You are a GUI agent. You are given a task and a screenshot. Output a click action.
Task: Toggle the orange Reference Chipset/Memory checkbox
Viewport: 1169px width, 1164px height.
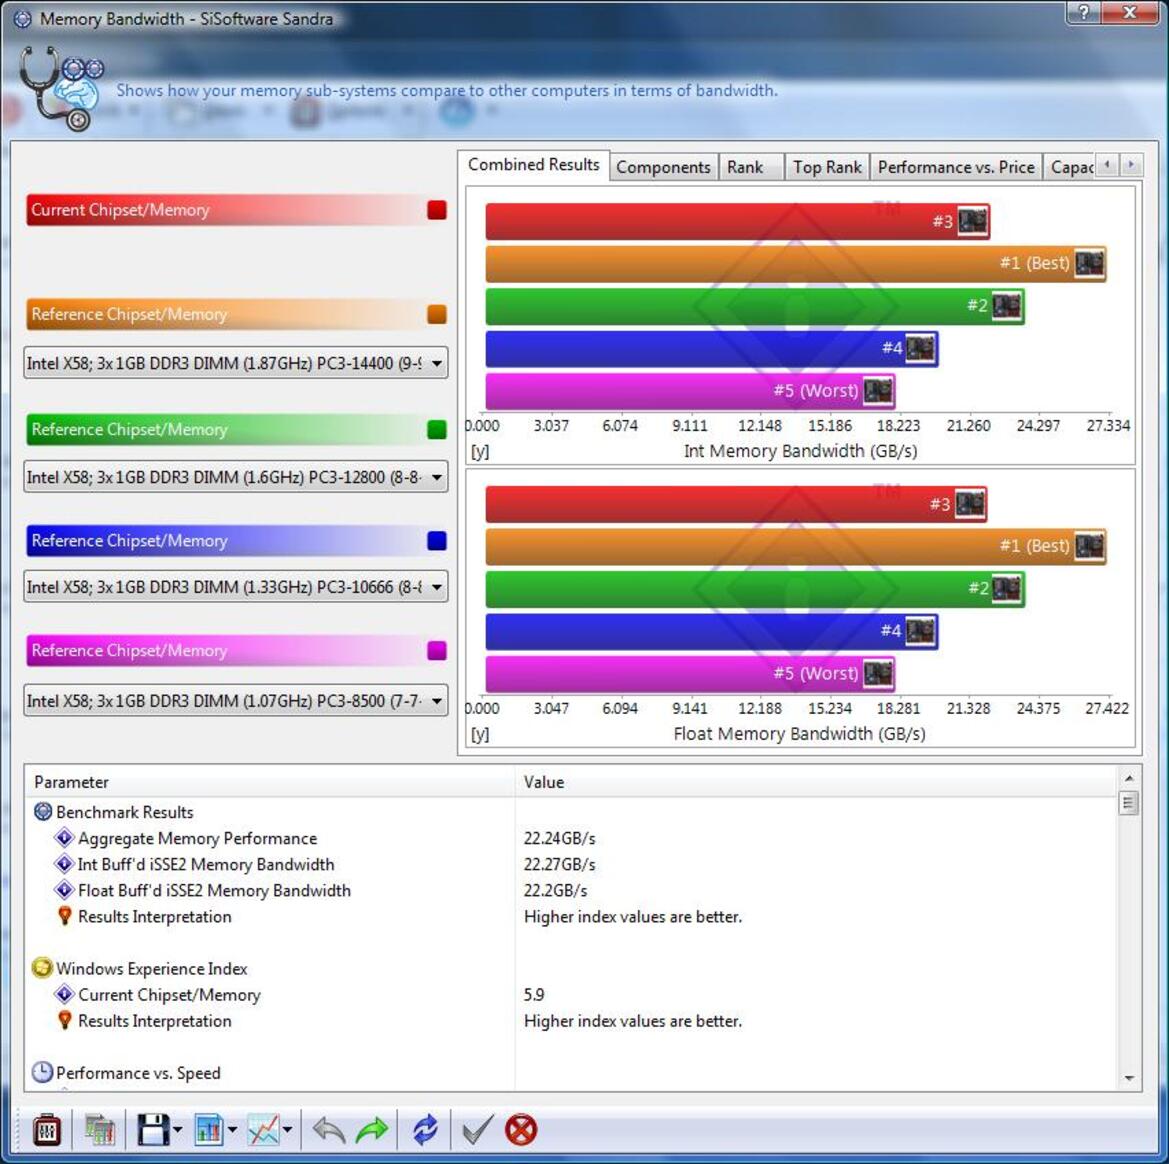437,314
